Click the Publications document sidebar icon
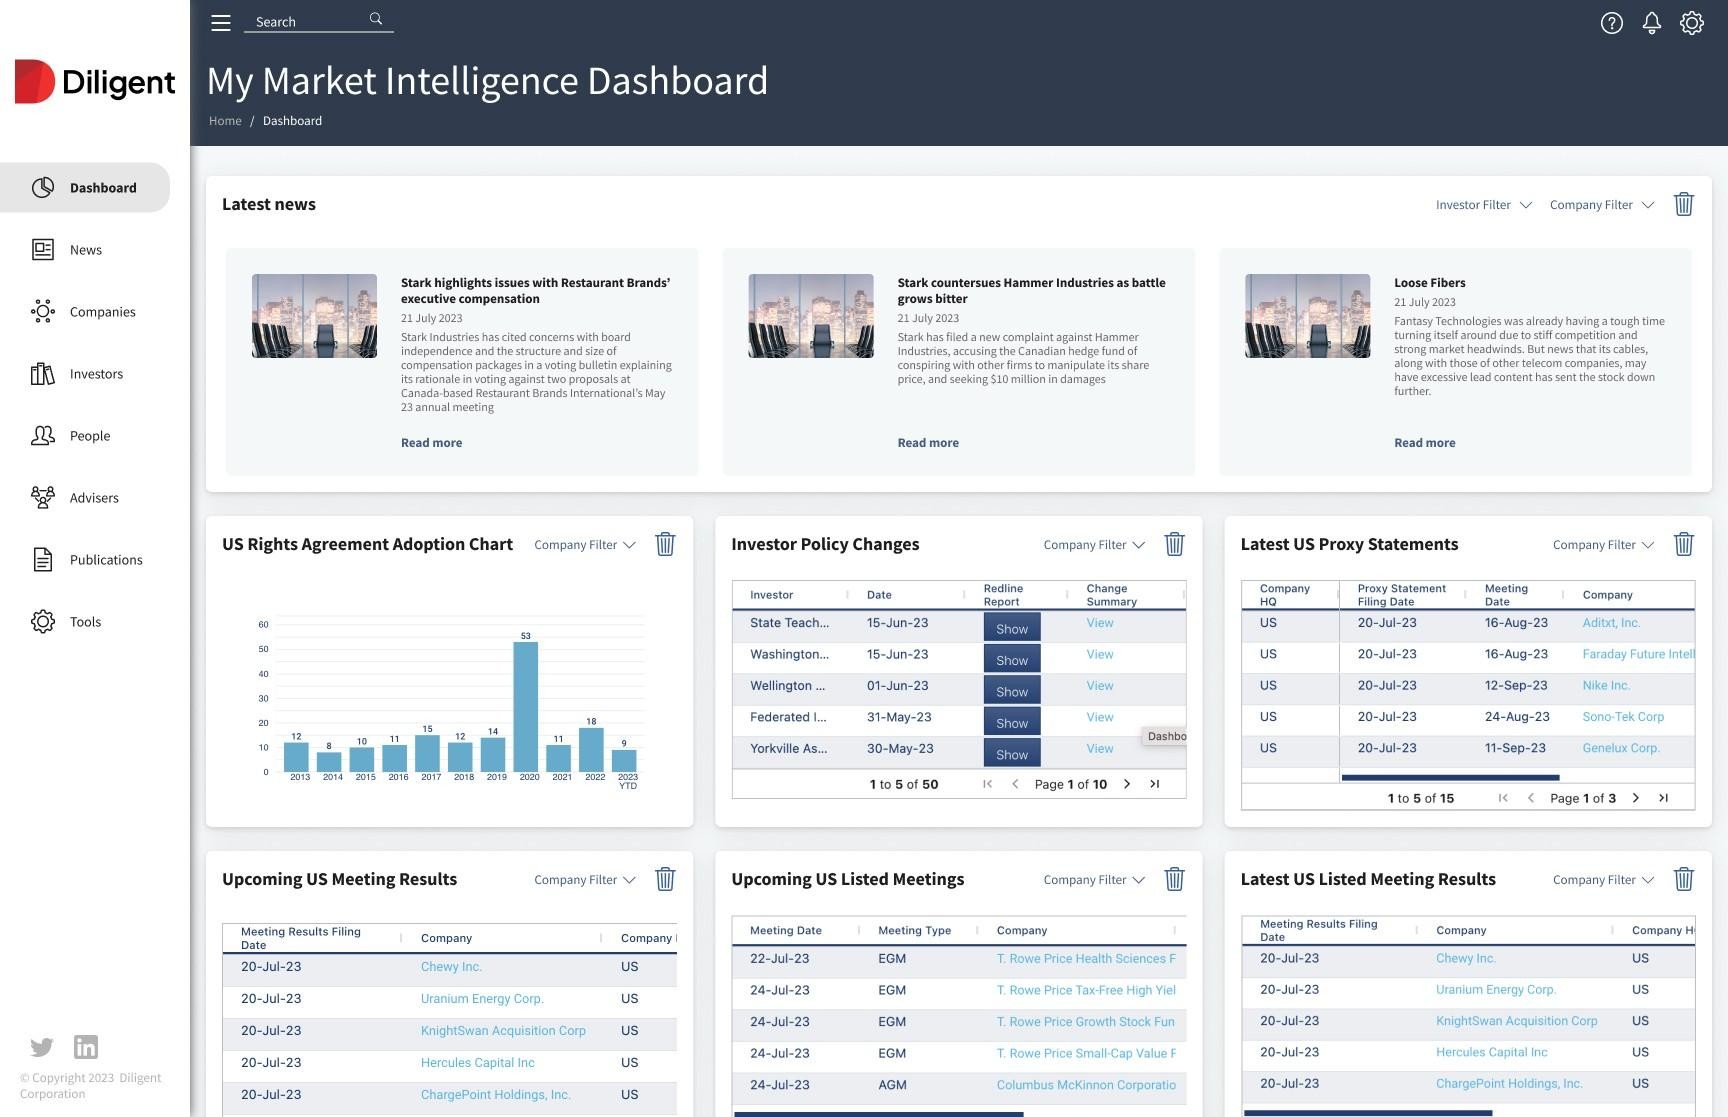 [43, 559]
